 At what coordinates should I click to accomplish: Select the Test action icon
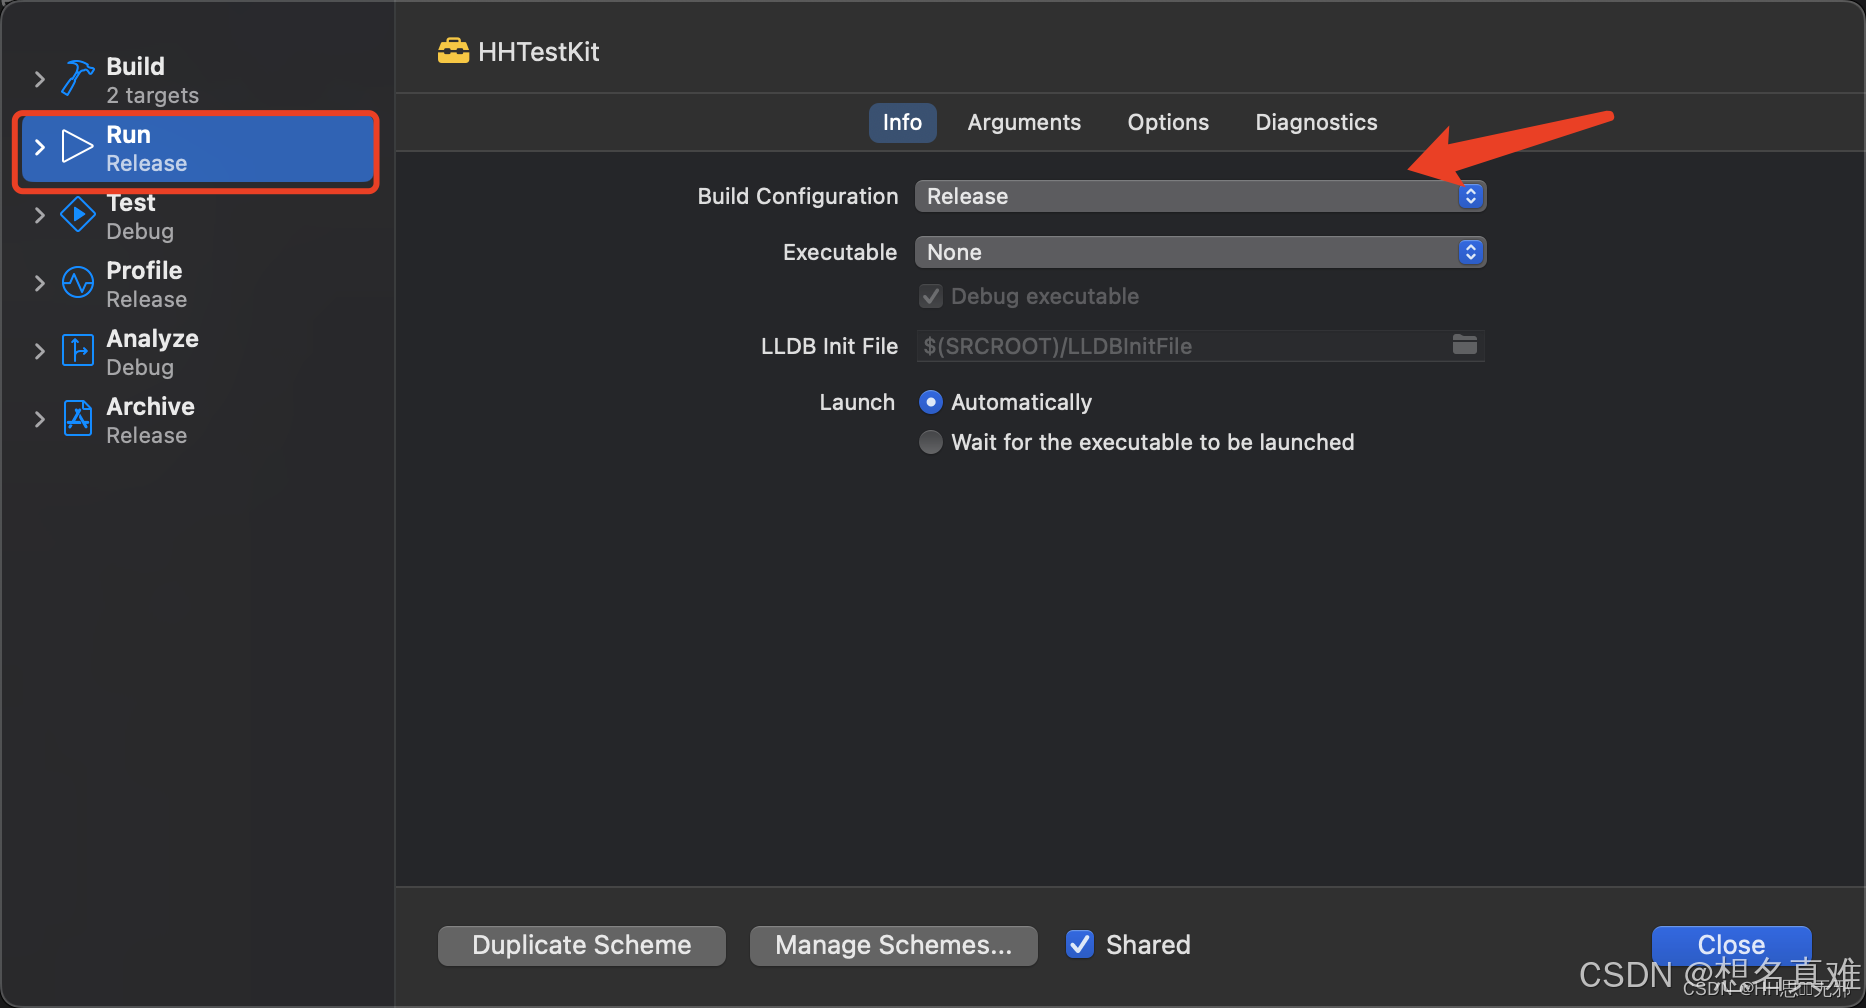(77, 214)
